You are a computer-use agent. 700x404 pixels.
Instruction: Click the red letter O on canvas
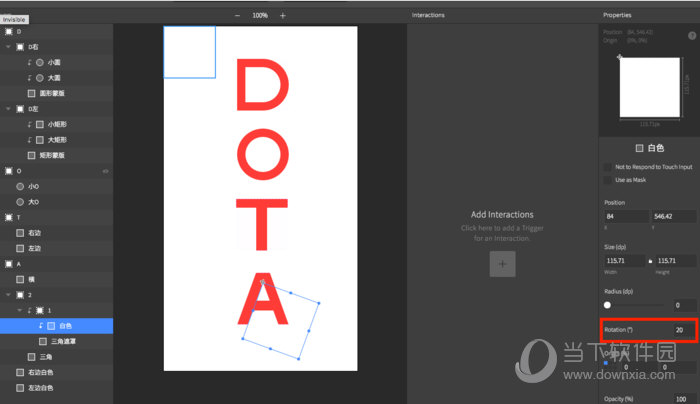coord(262,154)
